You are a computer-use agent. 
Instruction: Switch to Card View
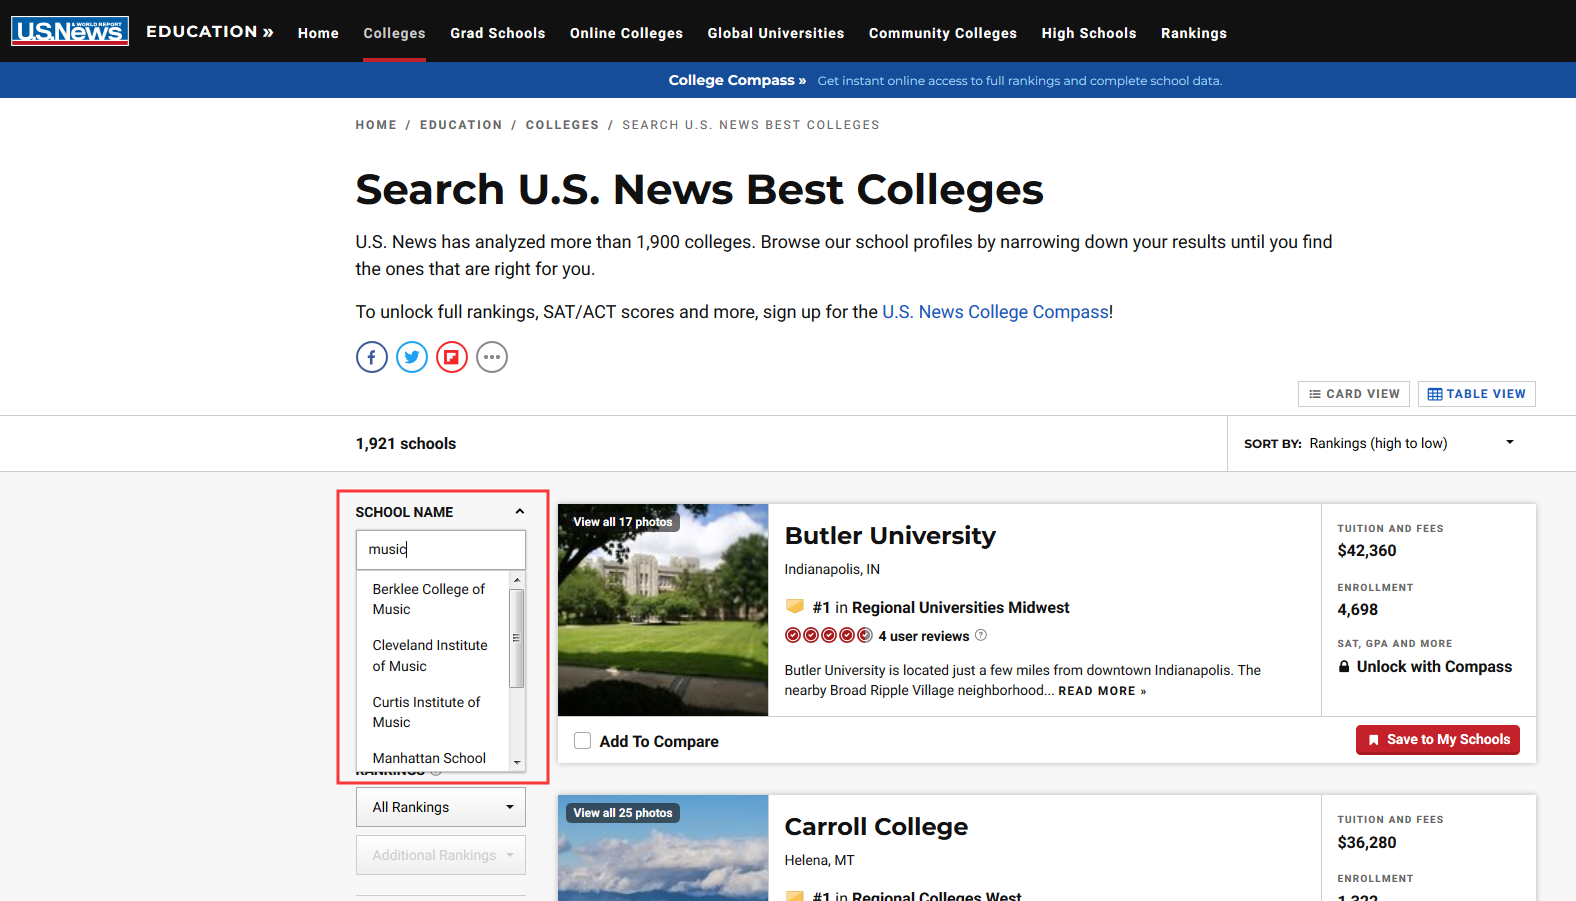[1354, 394]
